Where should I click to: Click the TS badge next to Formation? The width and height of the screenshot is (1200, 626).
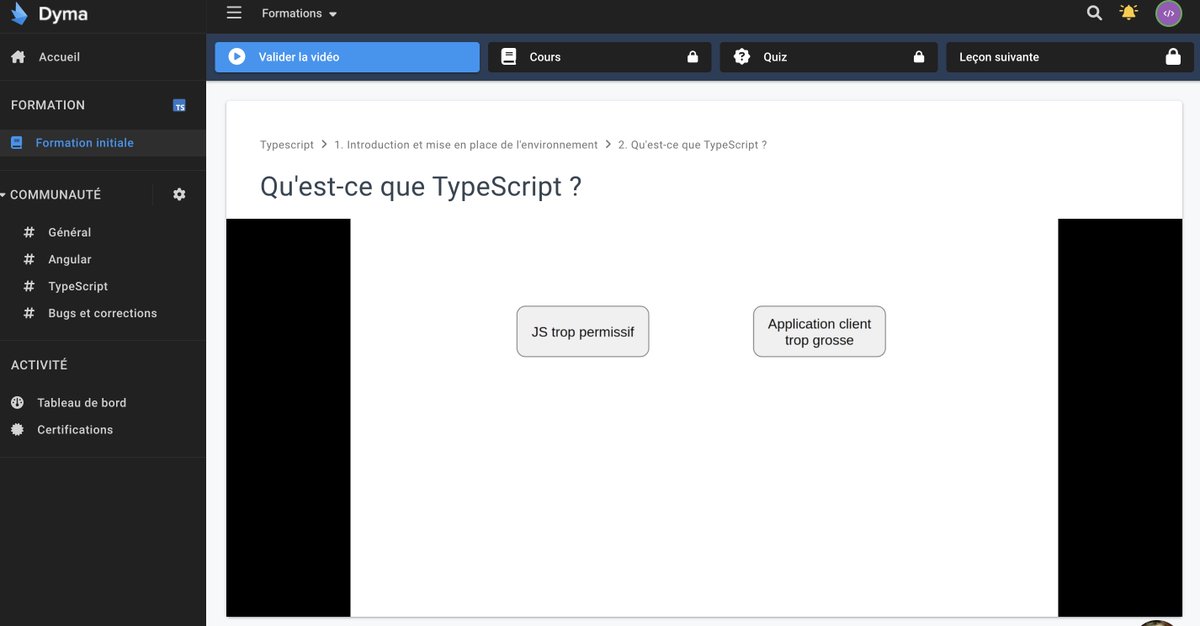click(179, 105)
